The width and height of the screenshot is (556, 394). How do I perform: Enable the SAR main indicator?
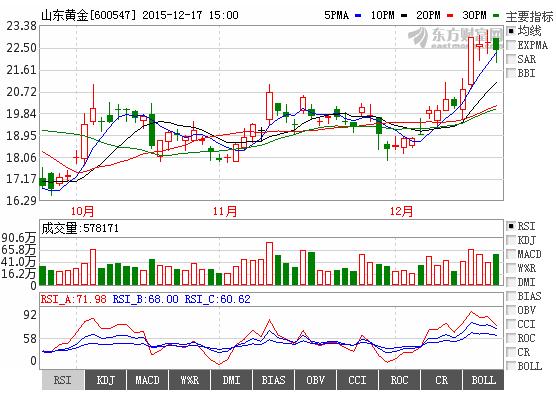click(511, 59)
